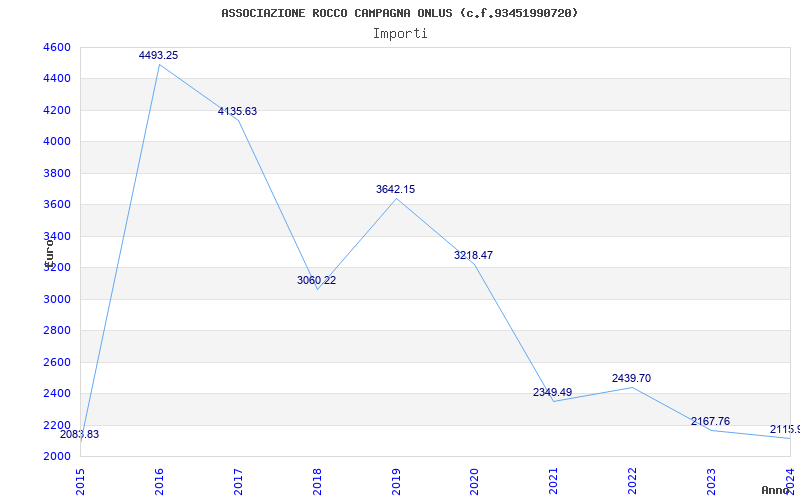Select the 3218.47 data label
Screen dimensions: 800x500
coord(474,255)
